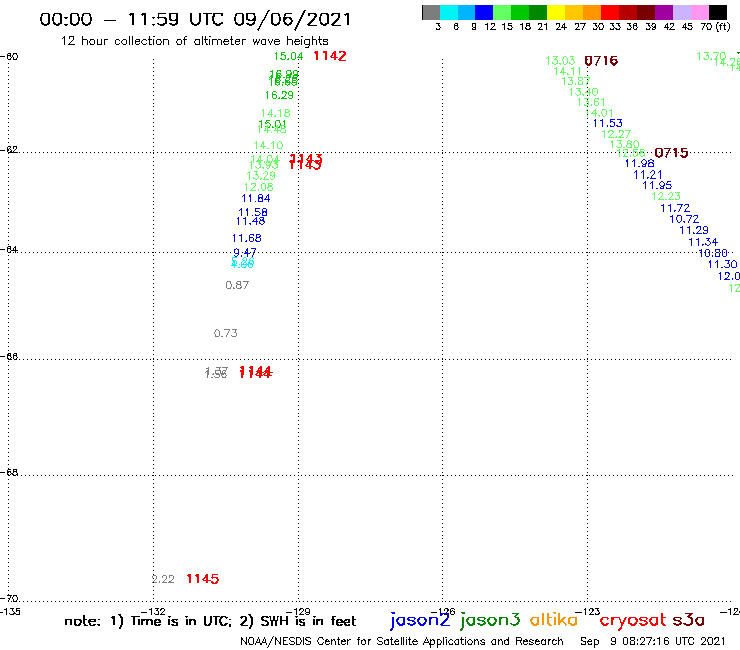This screenshot has height=650, width=740.
Task: Pick the orange swatch in the color scale
Action: (592, 12)
